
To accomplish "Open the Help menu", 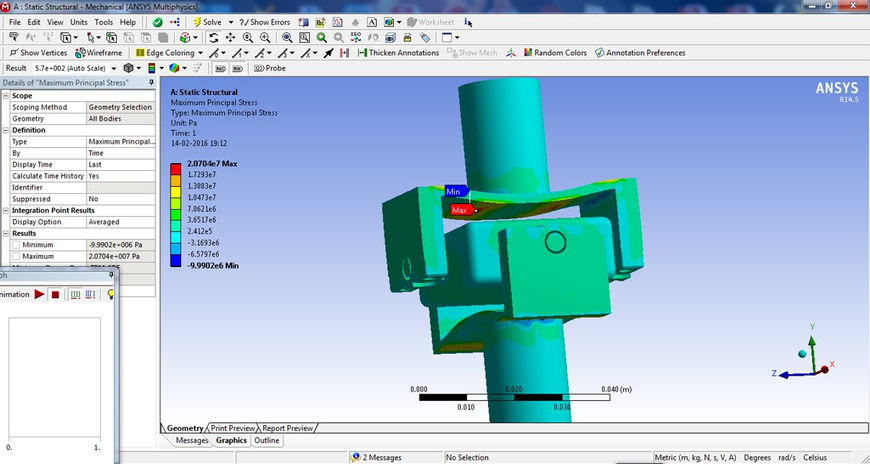I will (128, 22).
